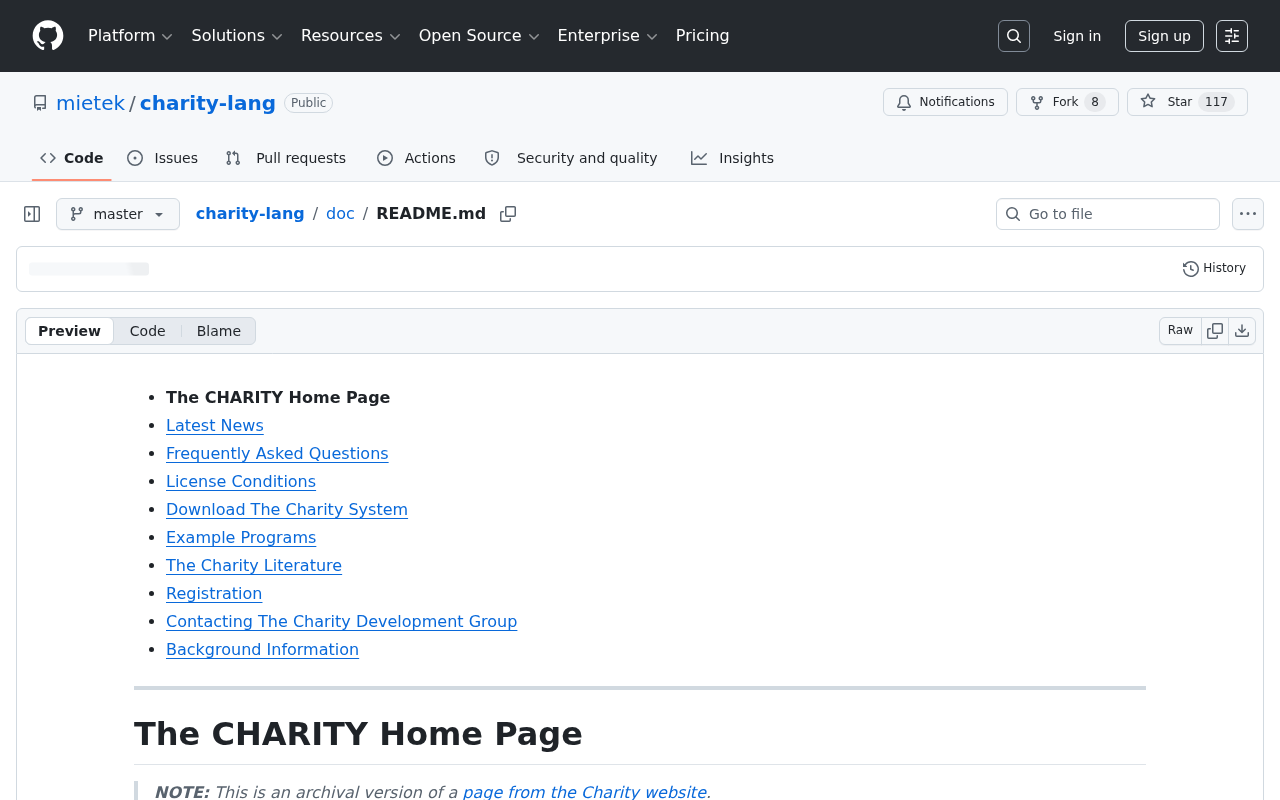Open the Issues tab

coord(163,158)
